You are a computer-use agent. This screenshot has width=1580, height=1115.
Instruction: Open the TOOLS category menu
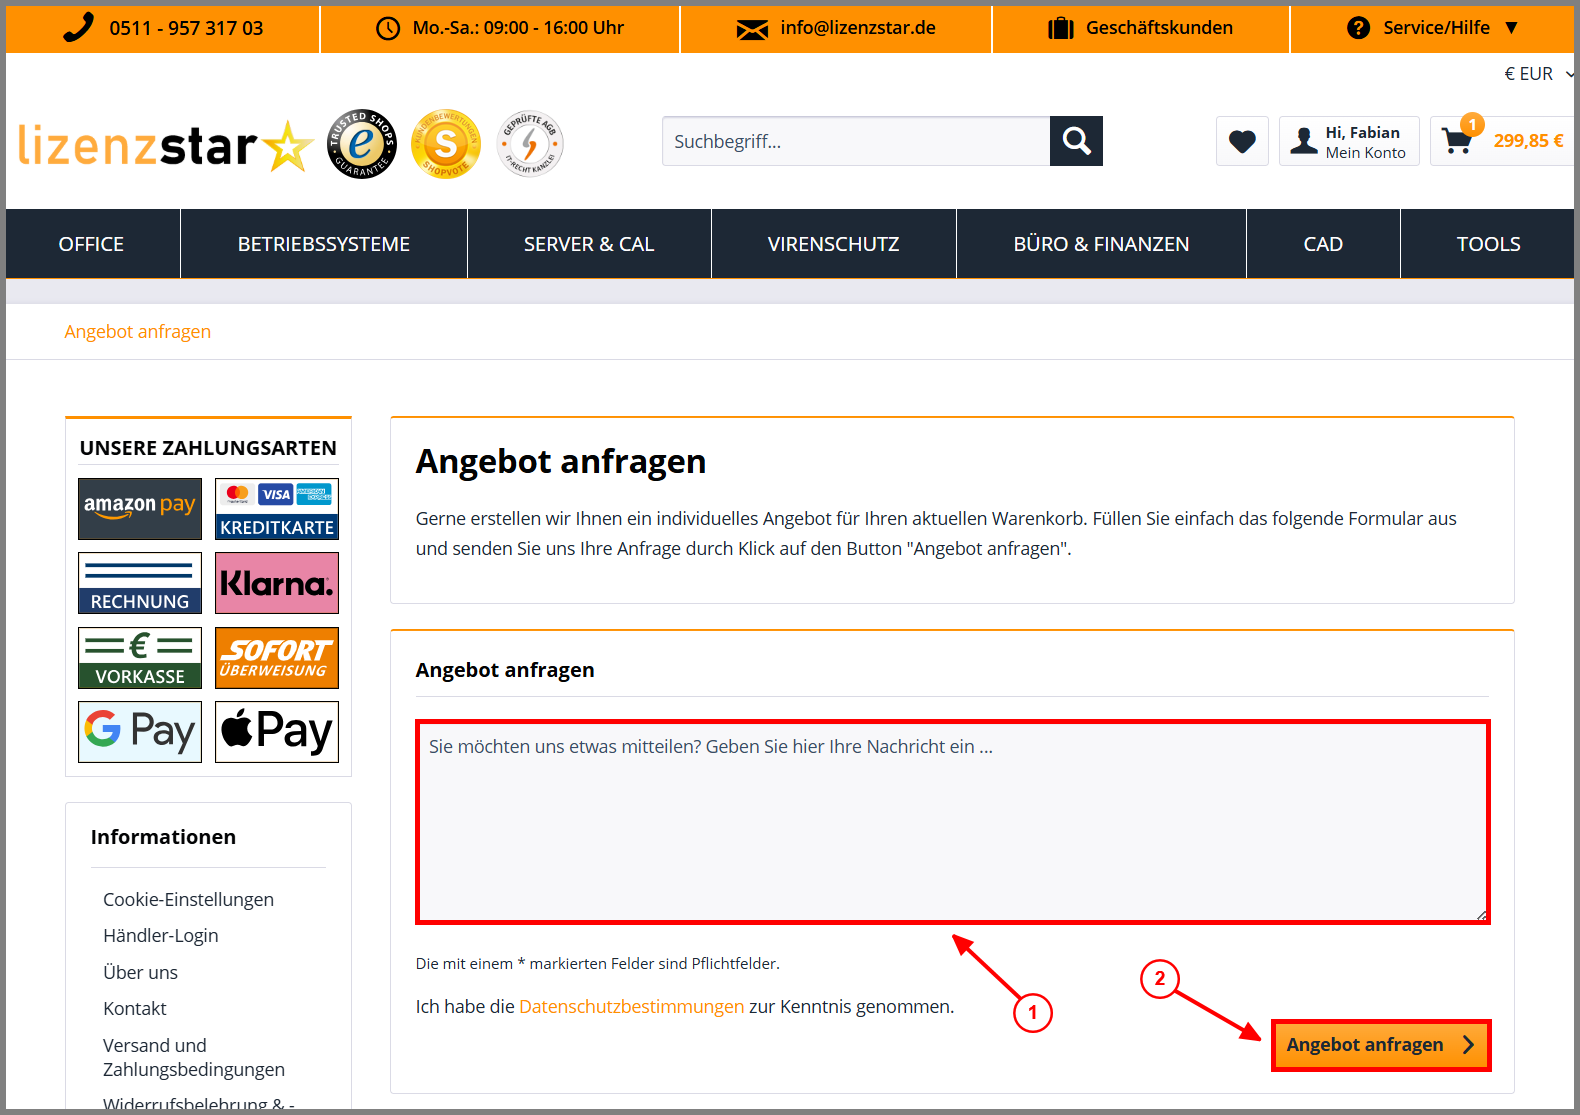[1488, 244]
